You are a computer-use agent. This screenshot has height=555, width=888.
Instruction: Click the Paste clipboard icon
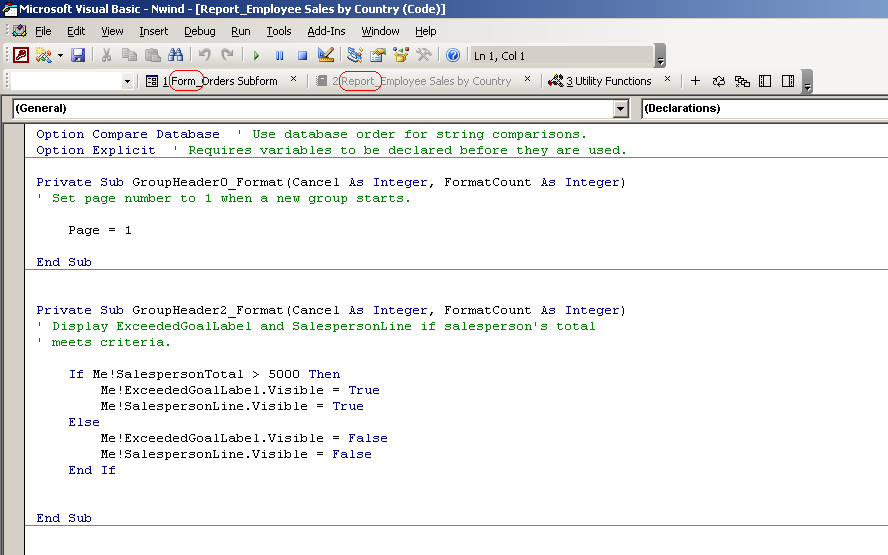click(x=152, y=55)
